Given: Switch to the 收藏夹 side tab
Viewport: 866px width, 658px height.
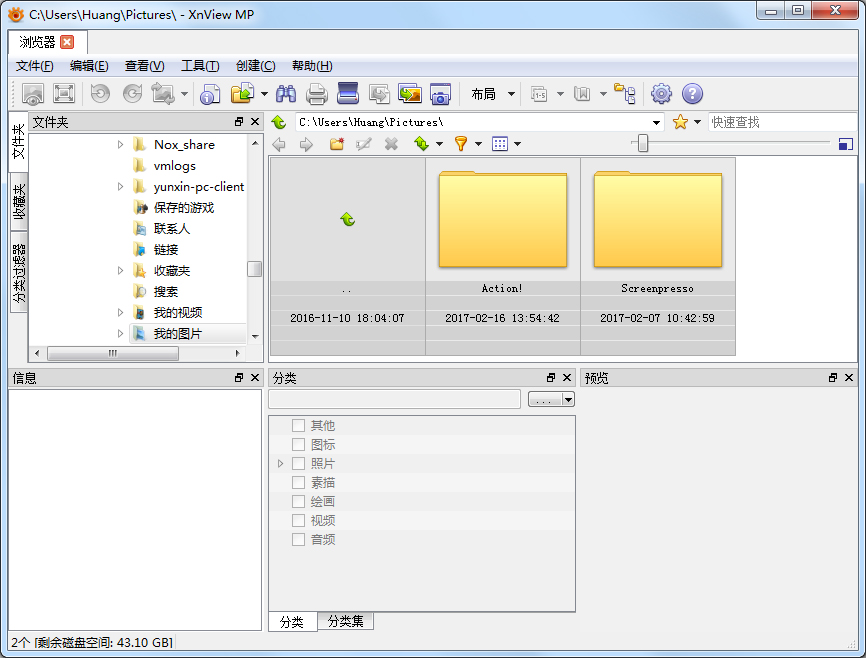Looking at the screenshot, I should [19, 202].
